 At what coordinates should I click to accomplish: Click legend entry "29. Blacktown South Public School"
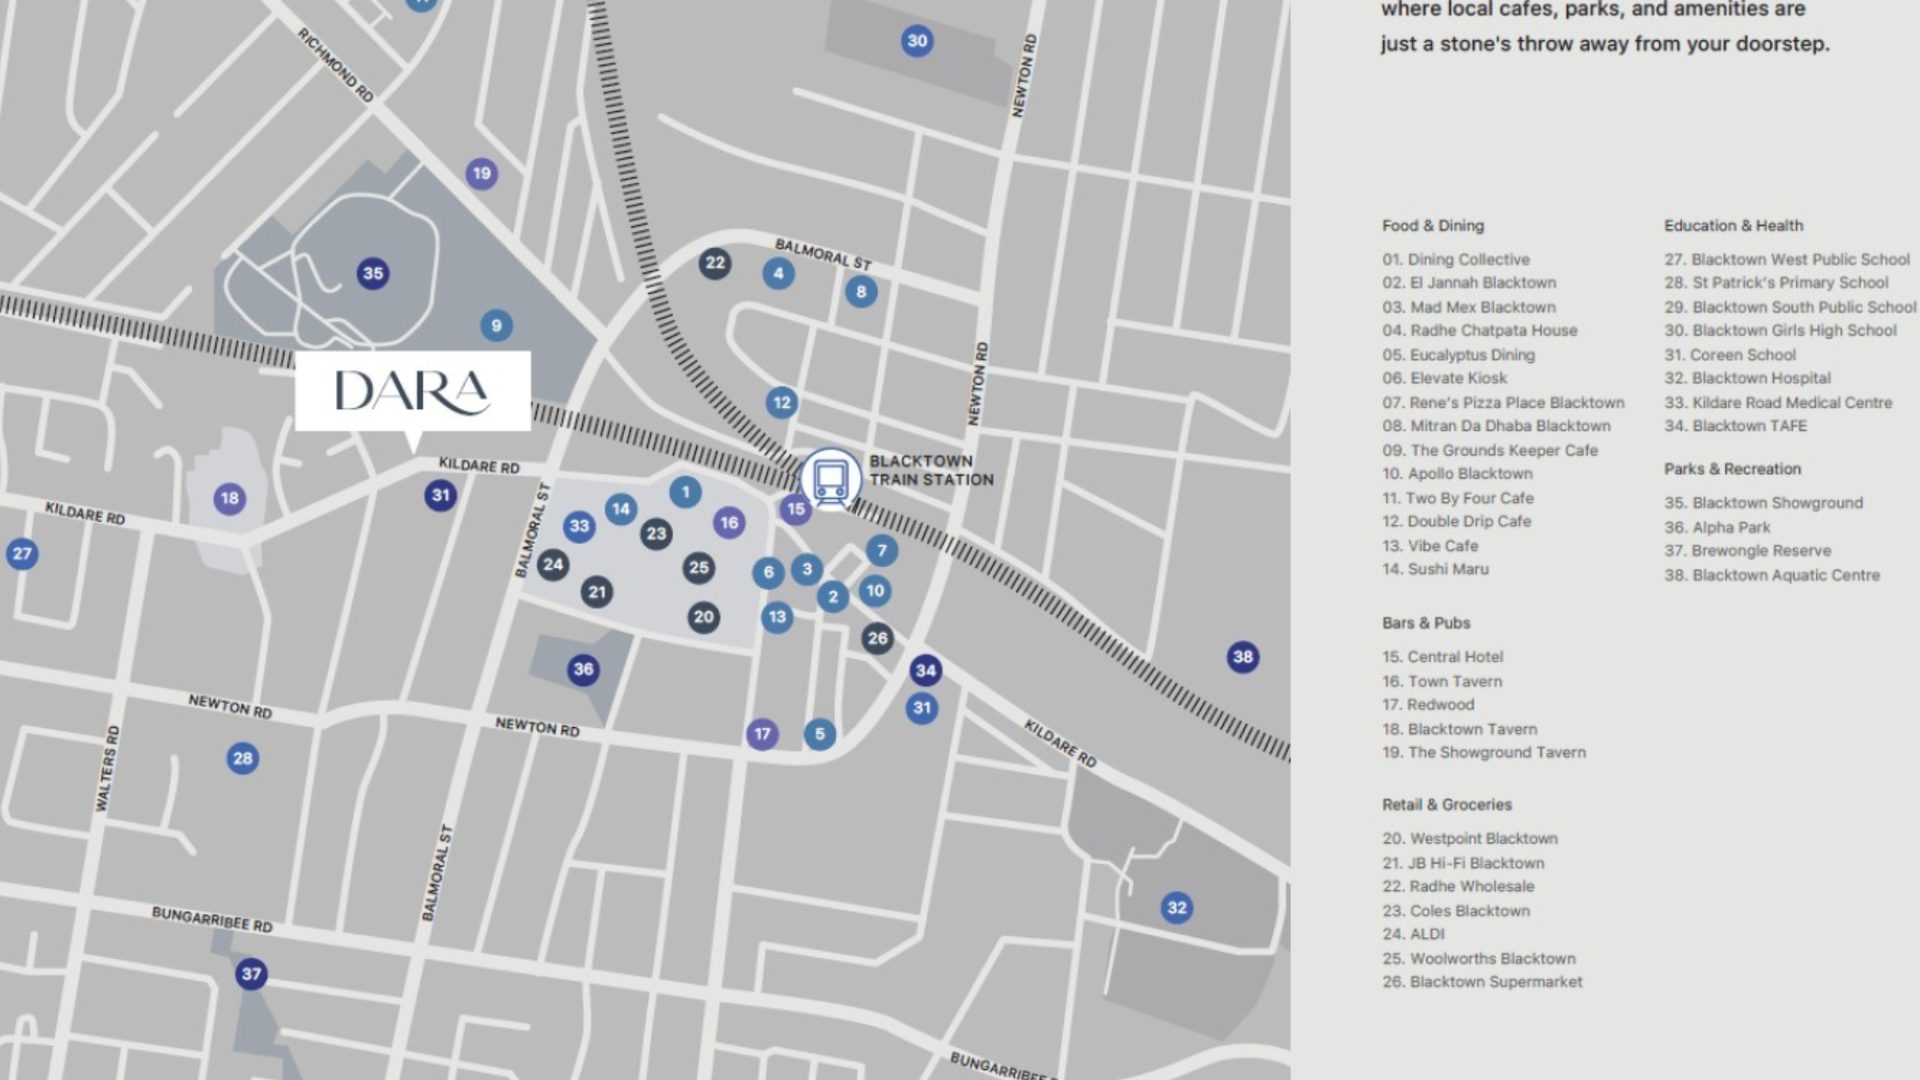tap(1790, 307)
